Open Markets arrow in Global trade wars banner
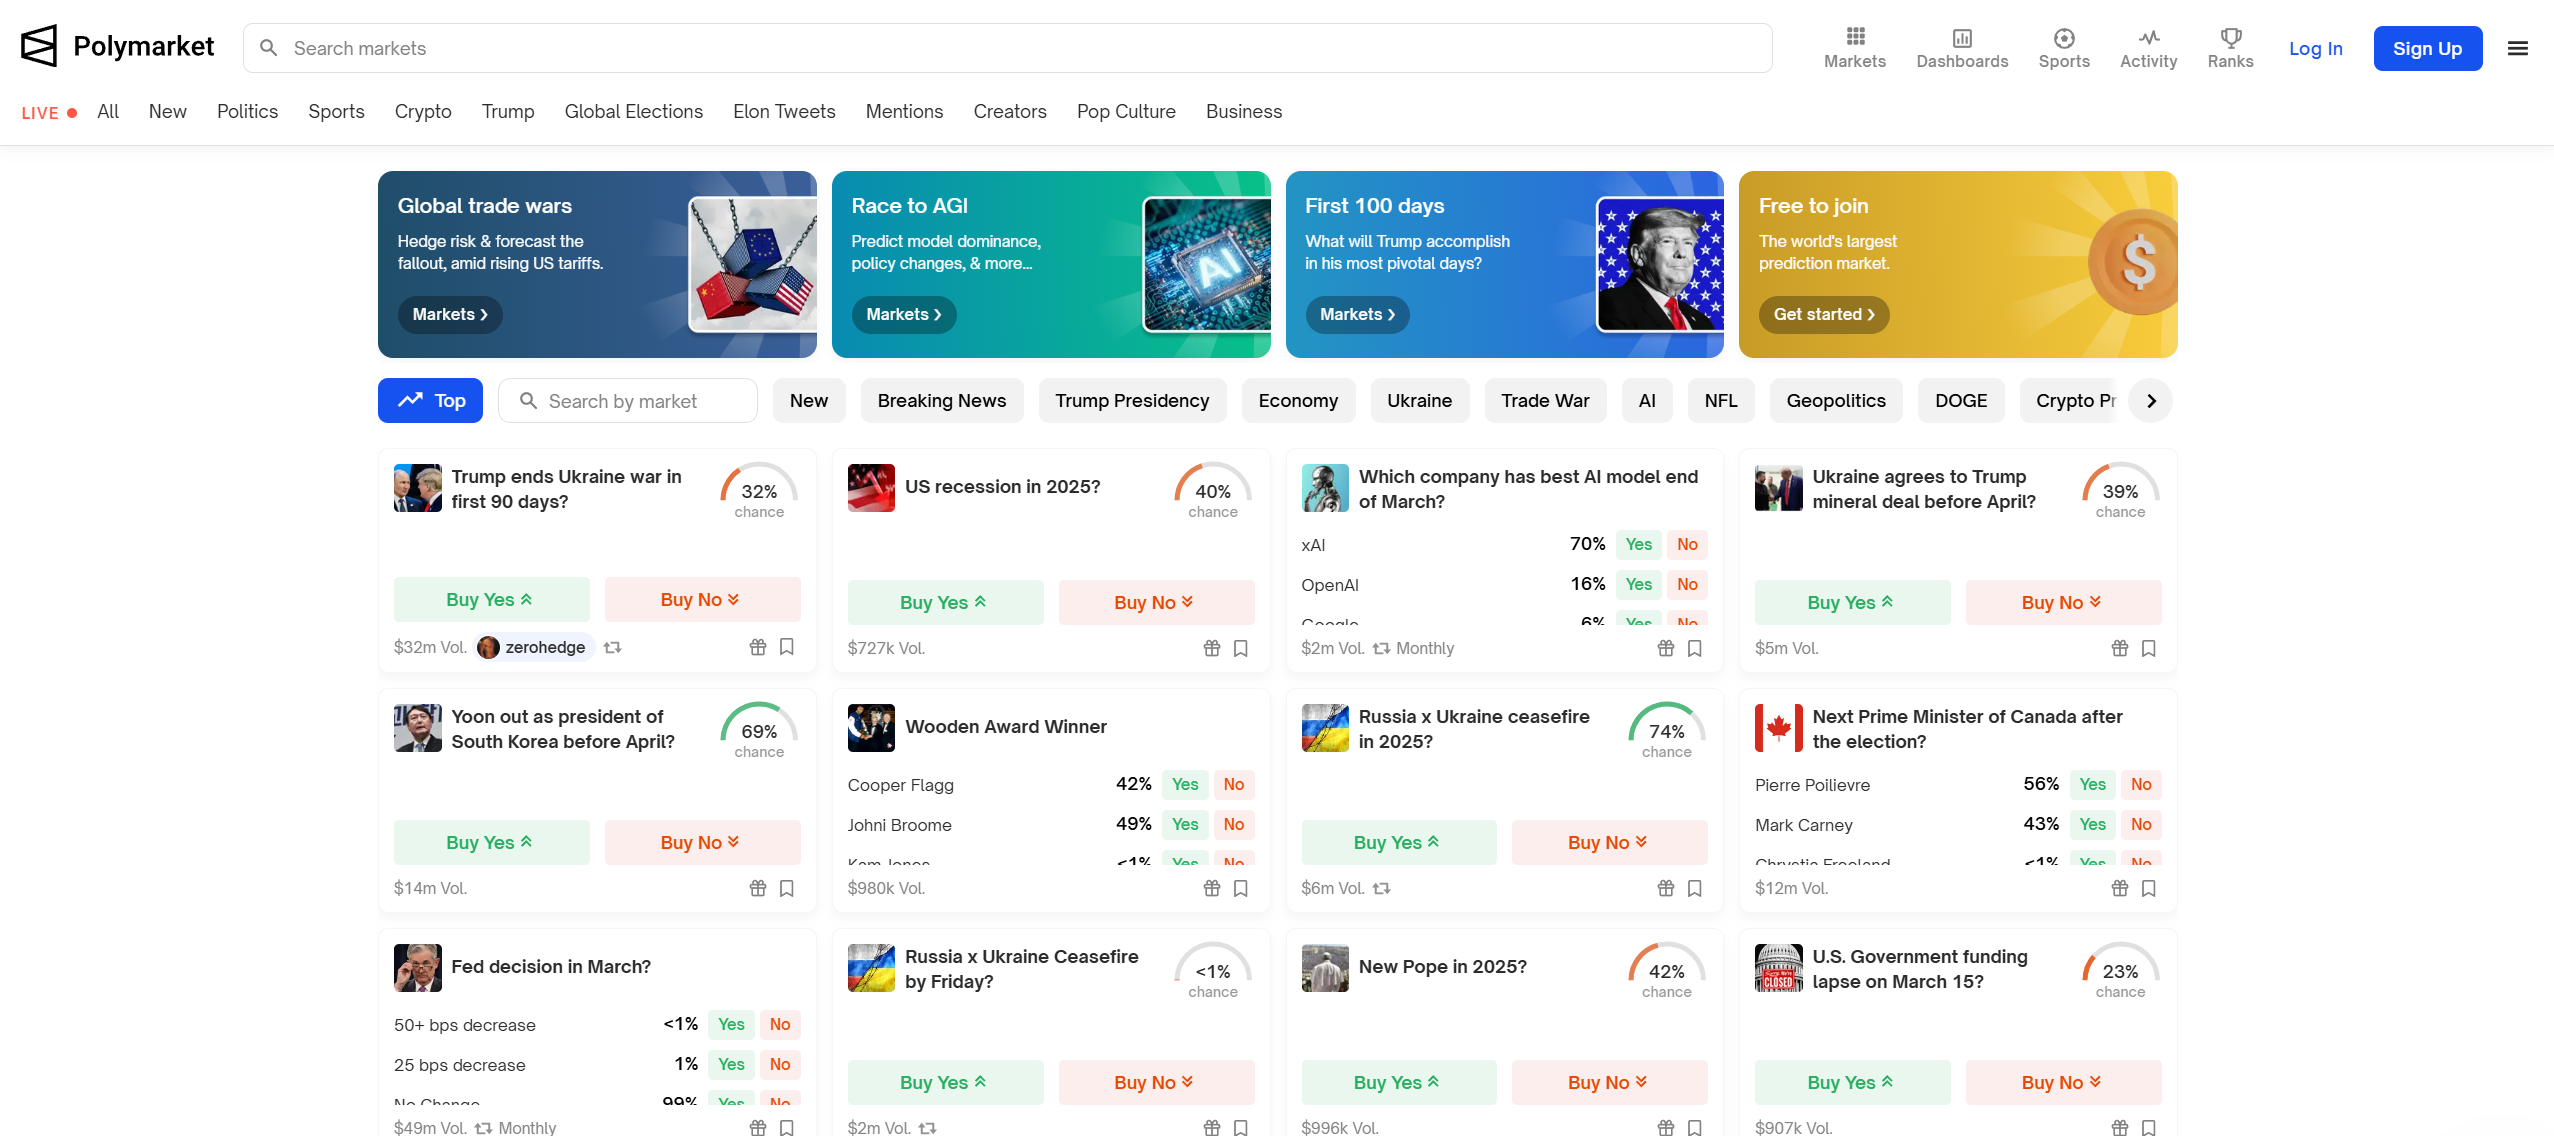 pyautogui.click(x=450, y=314)
